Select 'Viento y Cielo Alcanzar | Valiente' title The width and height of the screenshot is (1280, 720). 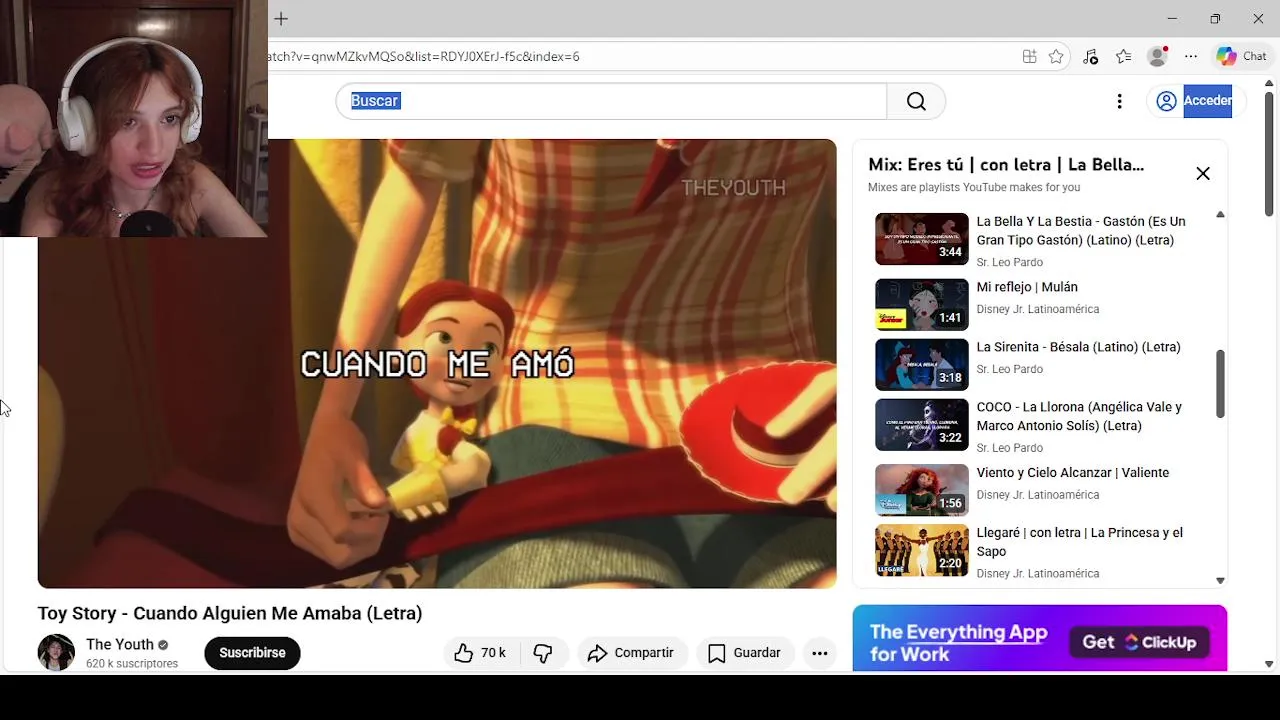[x=1073, y=473]
